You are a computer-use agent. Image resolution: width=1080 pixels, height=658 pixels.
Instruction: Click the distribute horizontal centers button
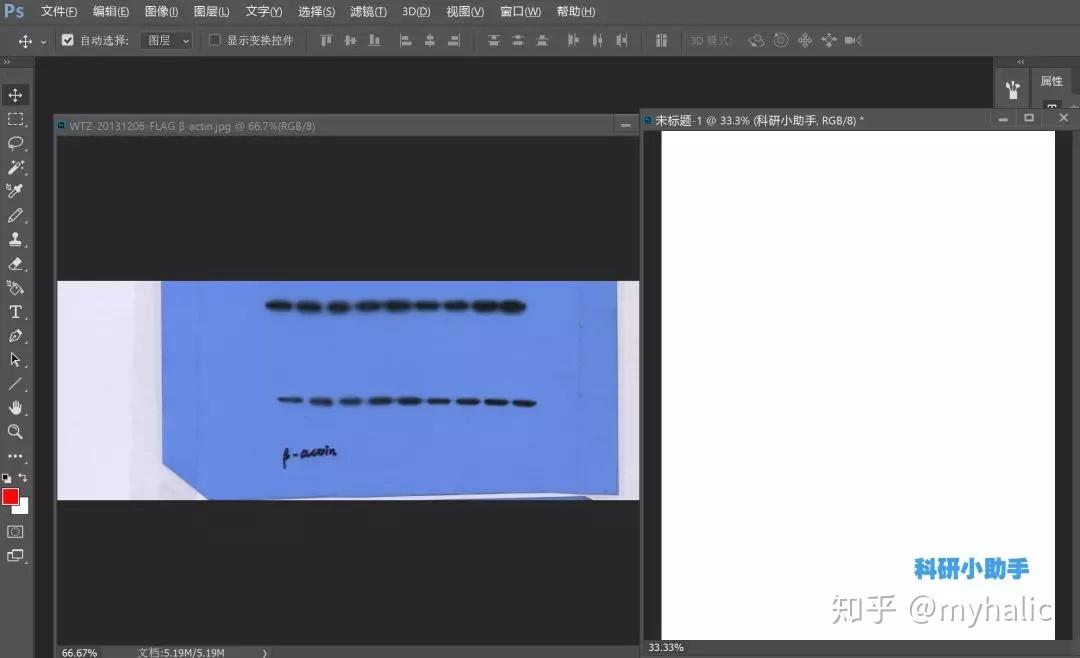595,40
